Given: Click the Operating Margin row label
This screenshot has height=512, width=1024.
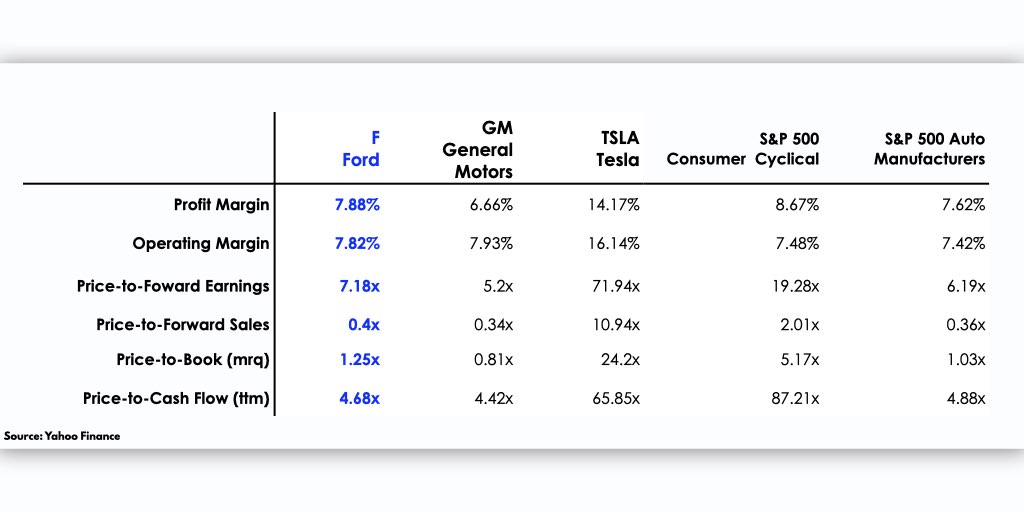Looking at the screenshot, I should [x=201, y=244].
